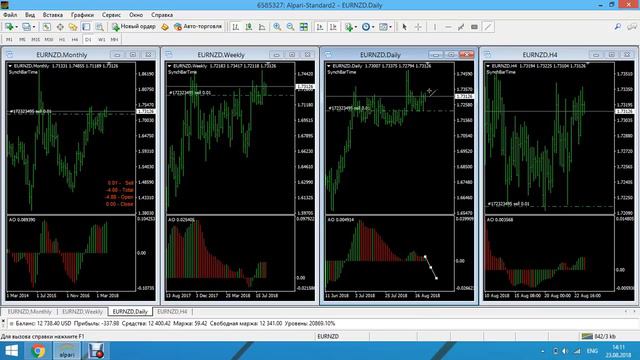
Task: Open the Файл menu
Action: coord(10,15)
